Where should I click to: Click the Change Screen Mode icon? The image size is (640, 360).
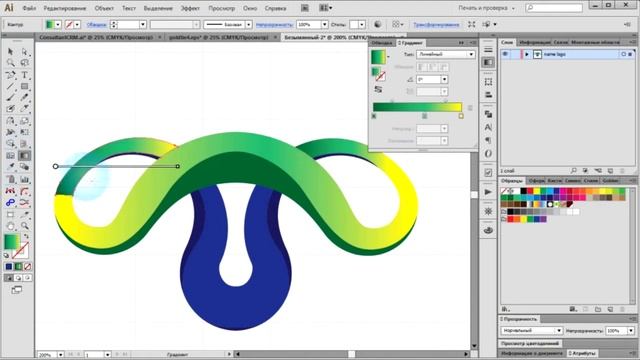[17, 290]
